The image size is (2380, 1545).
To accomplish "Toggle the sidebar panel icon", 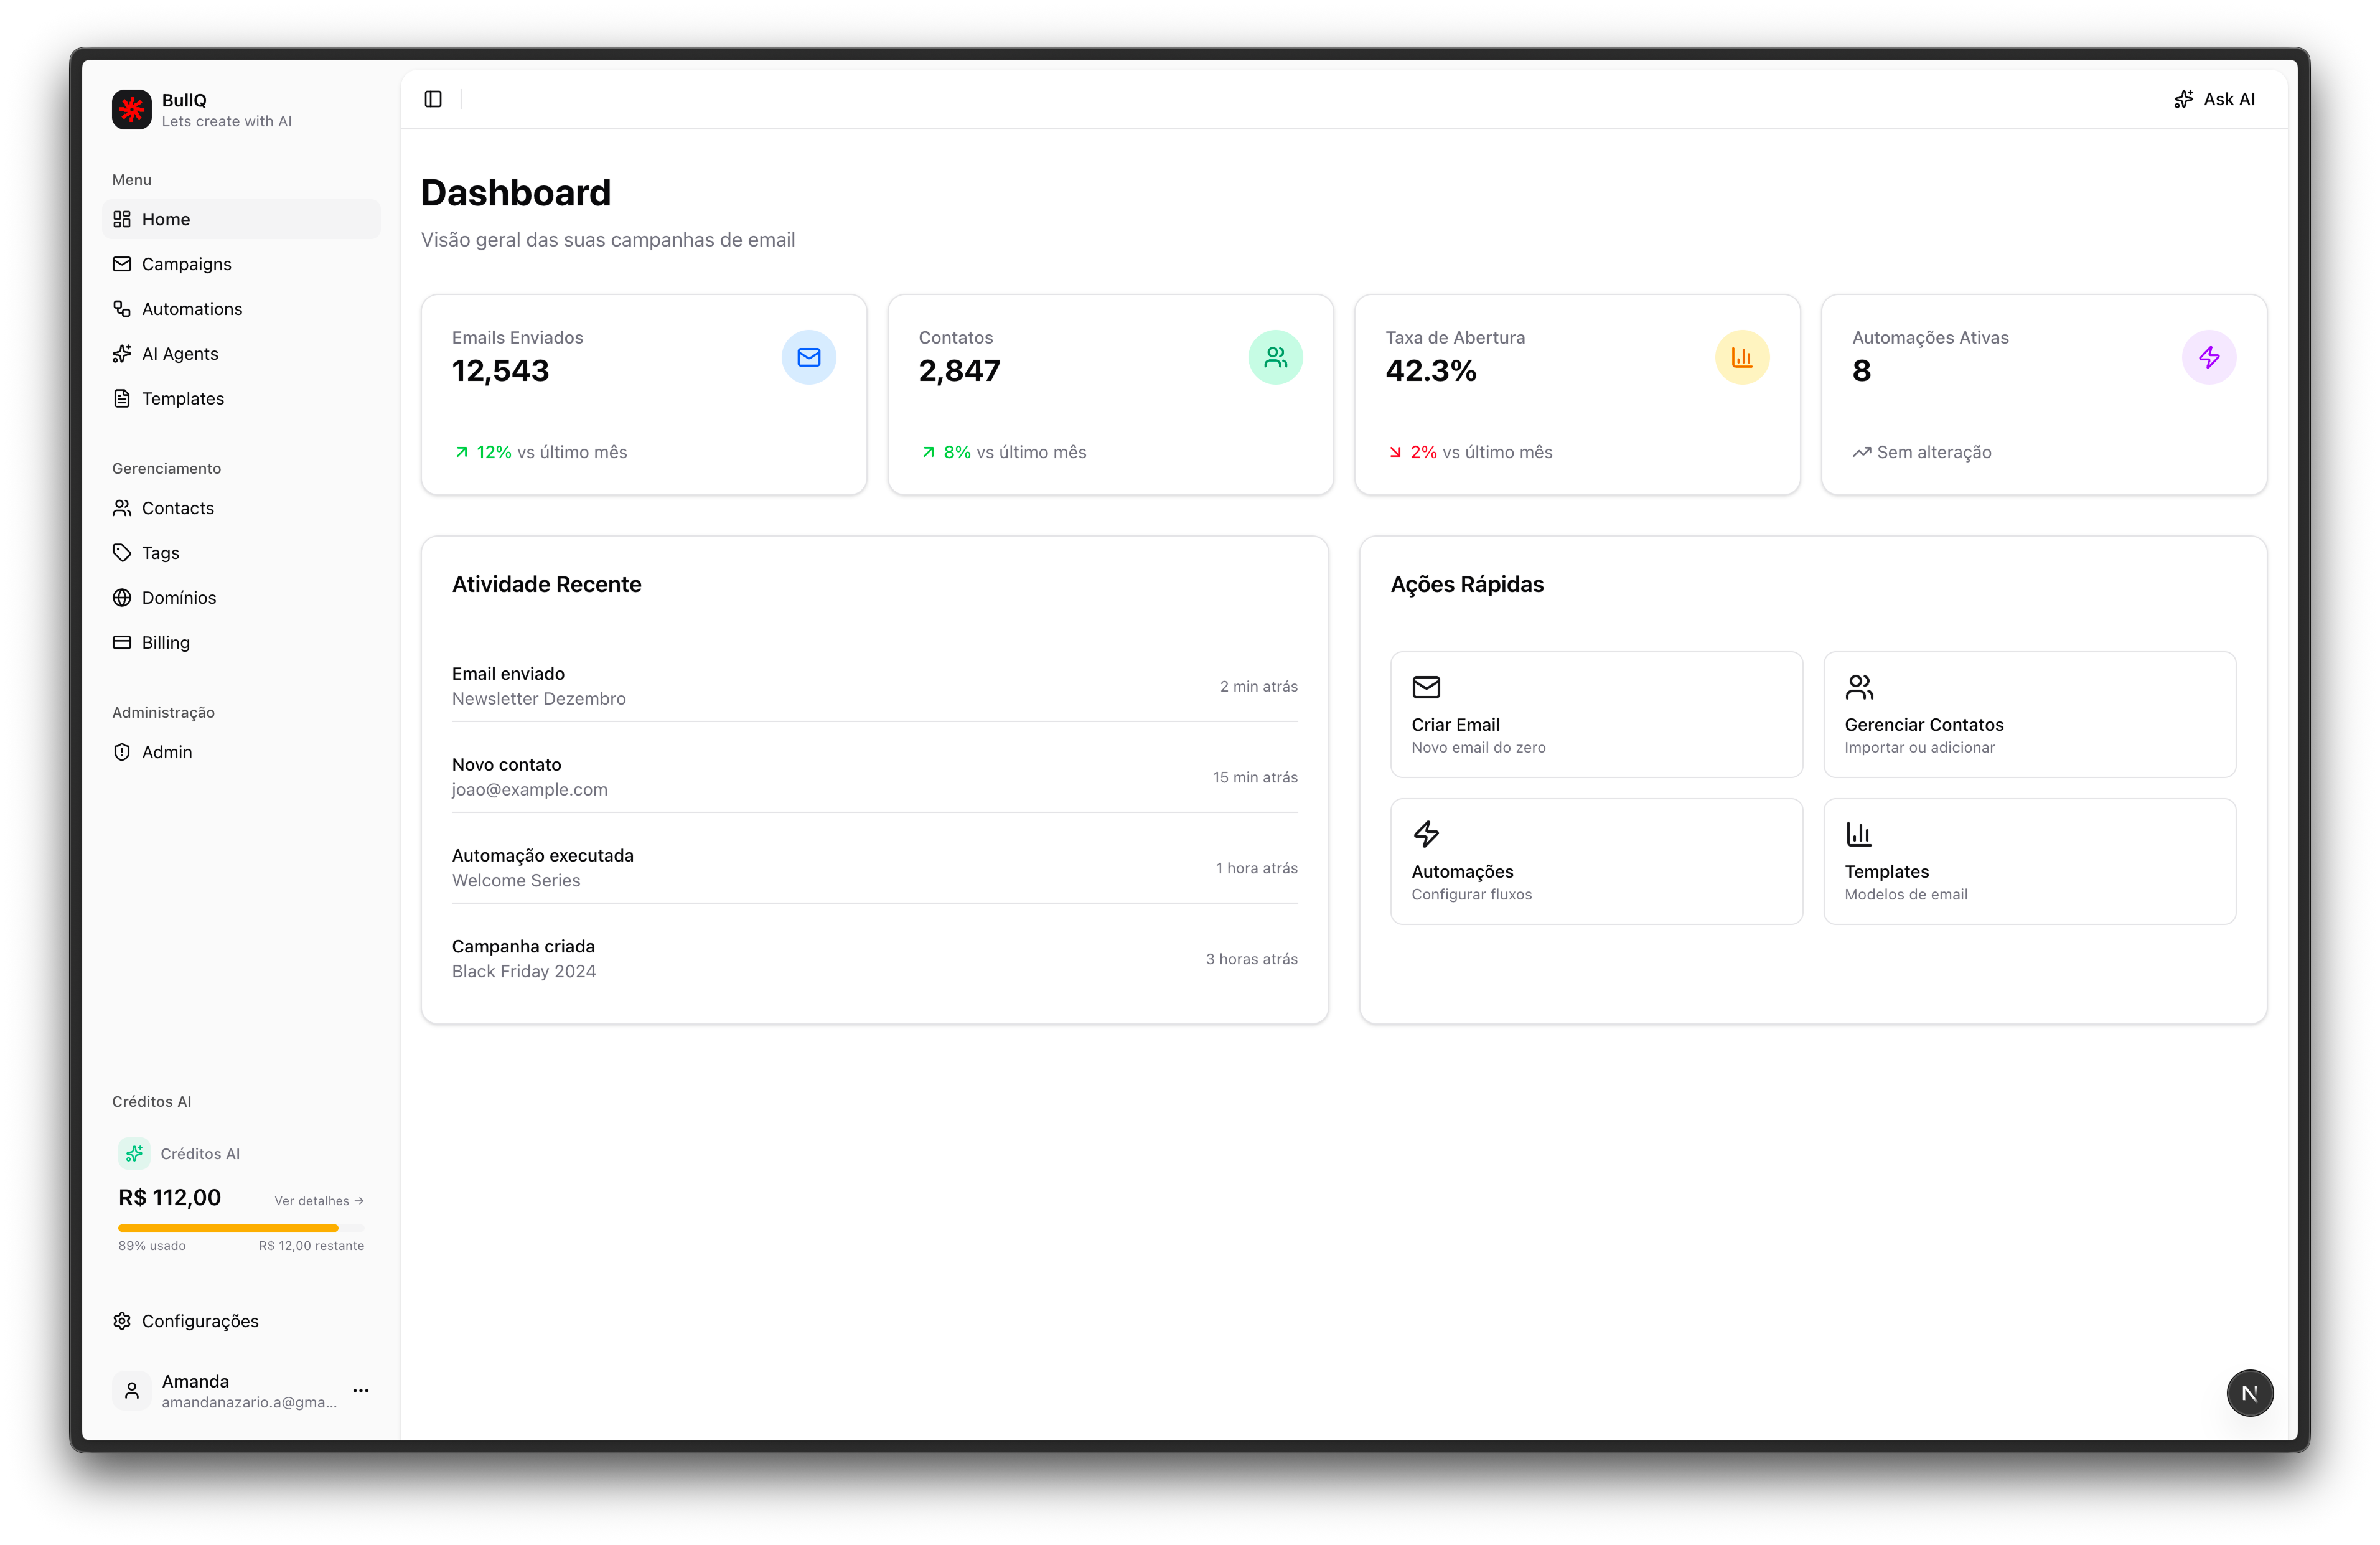I will tap(433, 99).
